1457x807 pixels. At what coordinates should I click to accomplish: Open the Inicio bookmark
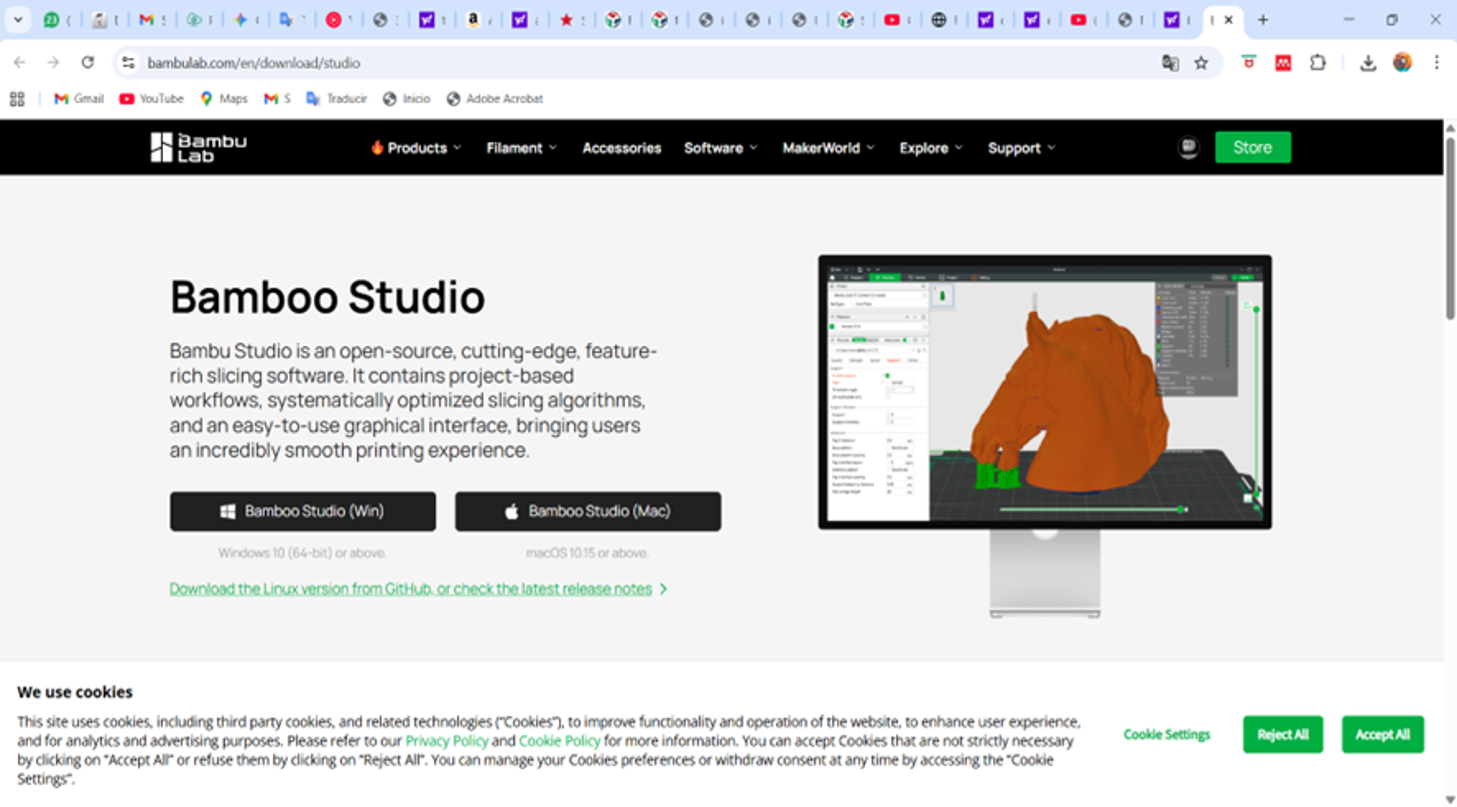click(406, 99)
